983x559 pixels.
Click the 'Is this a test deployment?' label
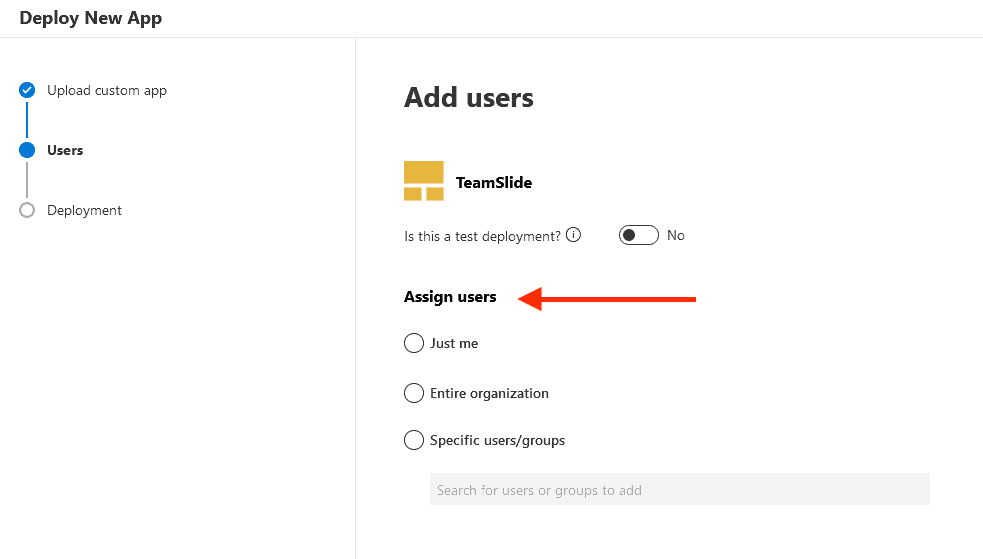click(x=482, y=236)
